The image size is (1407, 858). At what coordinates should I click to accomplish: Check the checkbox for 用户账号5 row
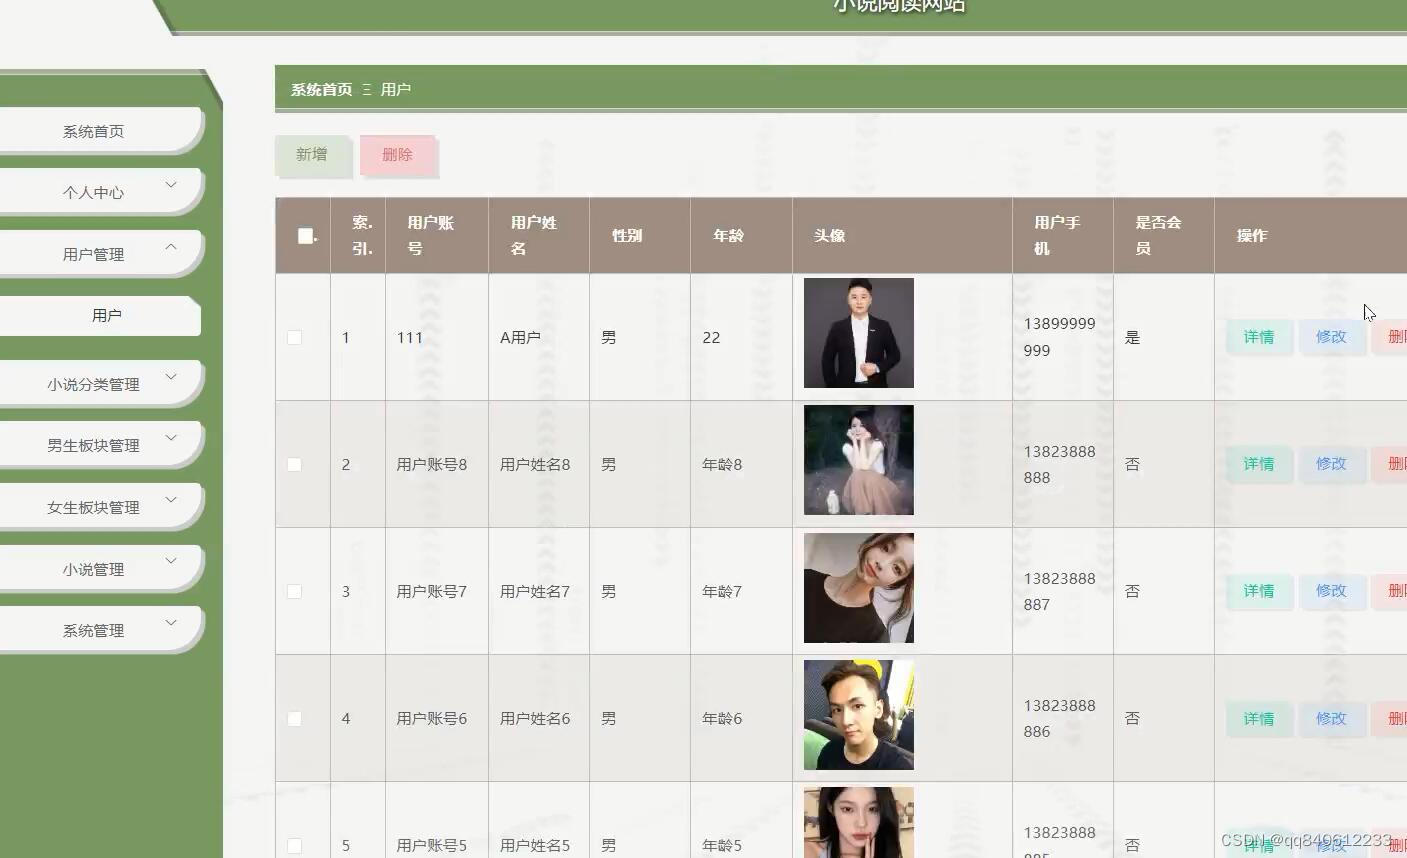[x=294, y=846]
